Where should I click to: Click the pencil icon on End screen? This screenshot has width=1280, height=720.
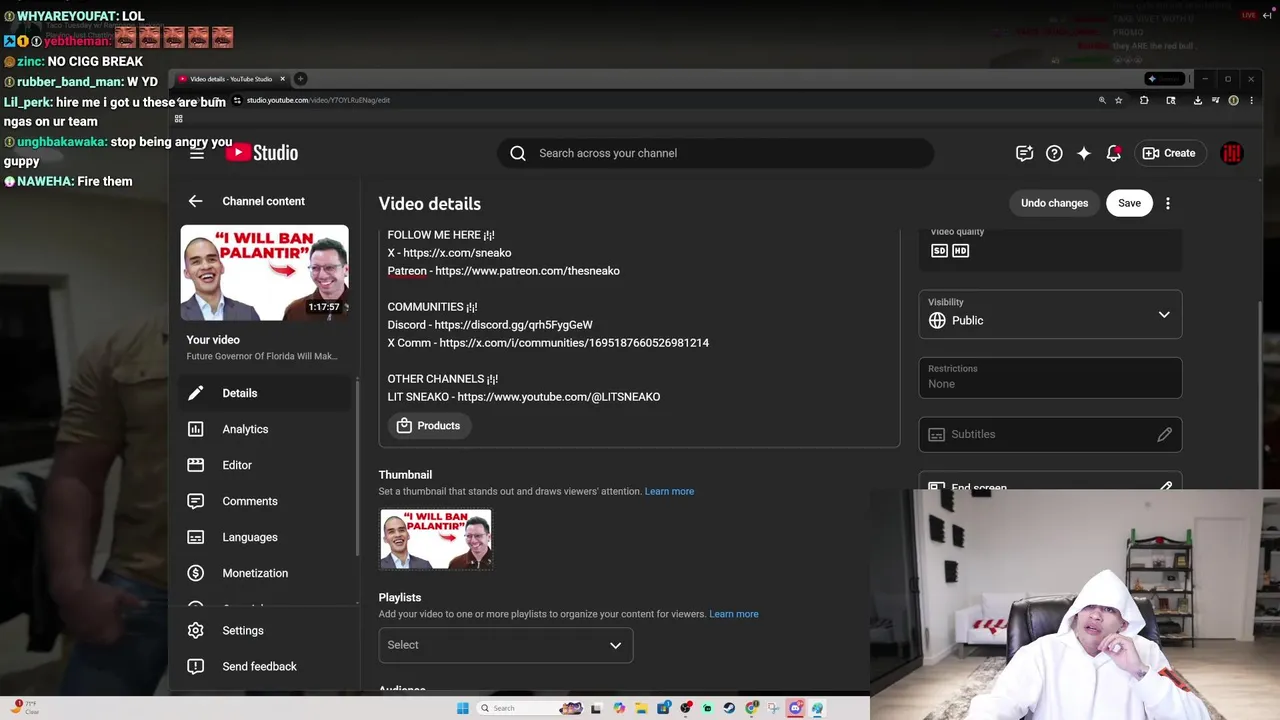pos(1164,486)
